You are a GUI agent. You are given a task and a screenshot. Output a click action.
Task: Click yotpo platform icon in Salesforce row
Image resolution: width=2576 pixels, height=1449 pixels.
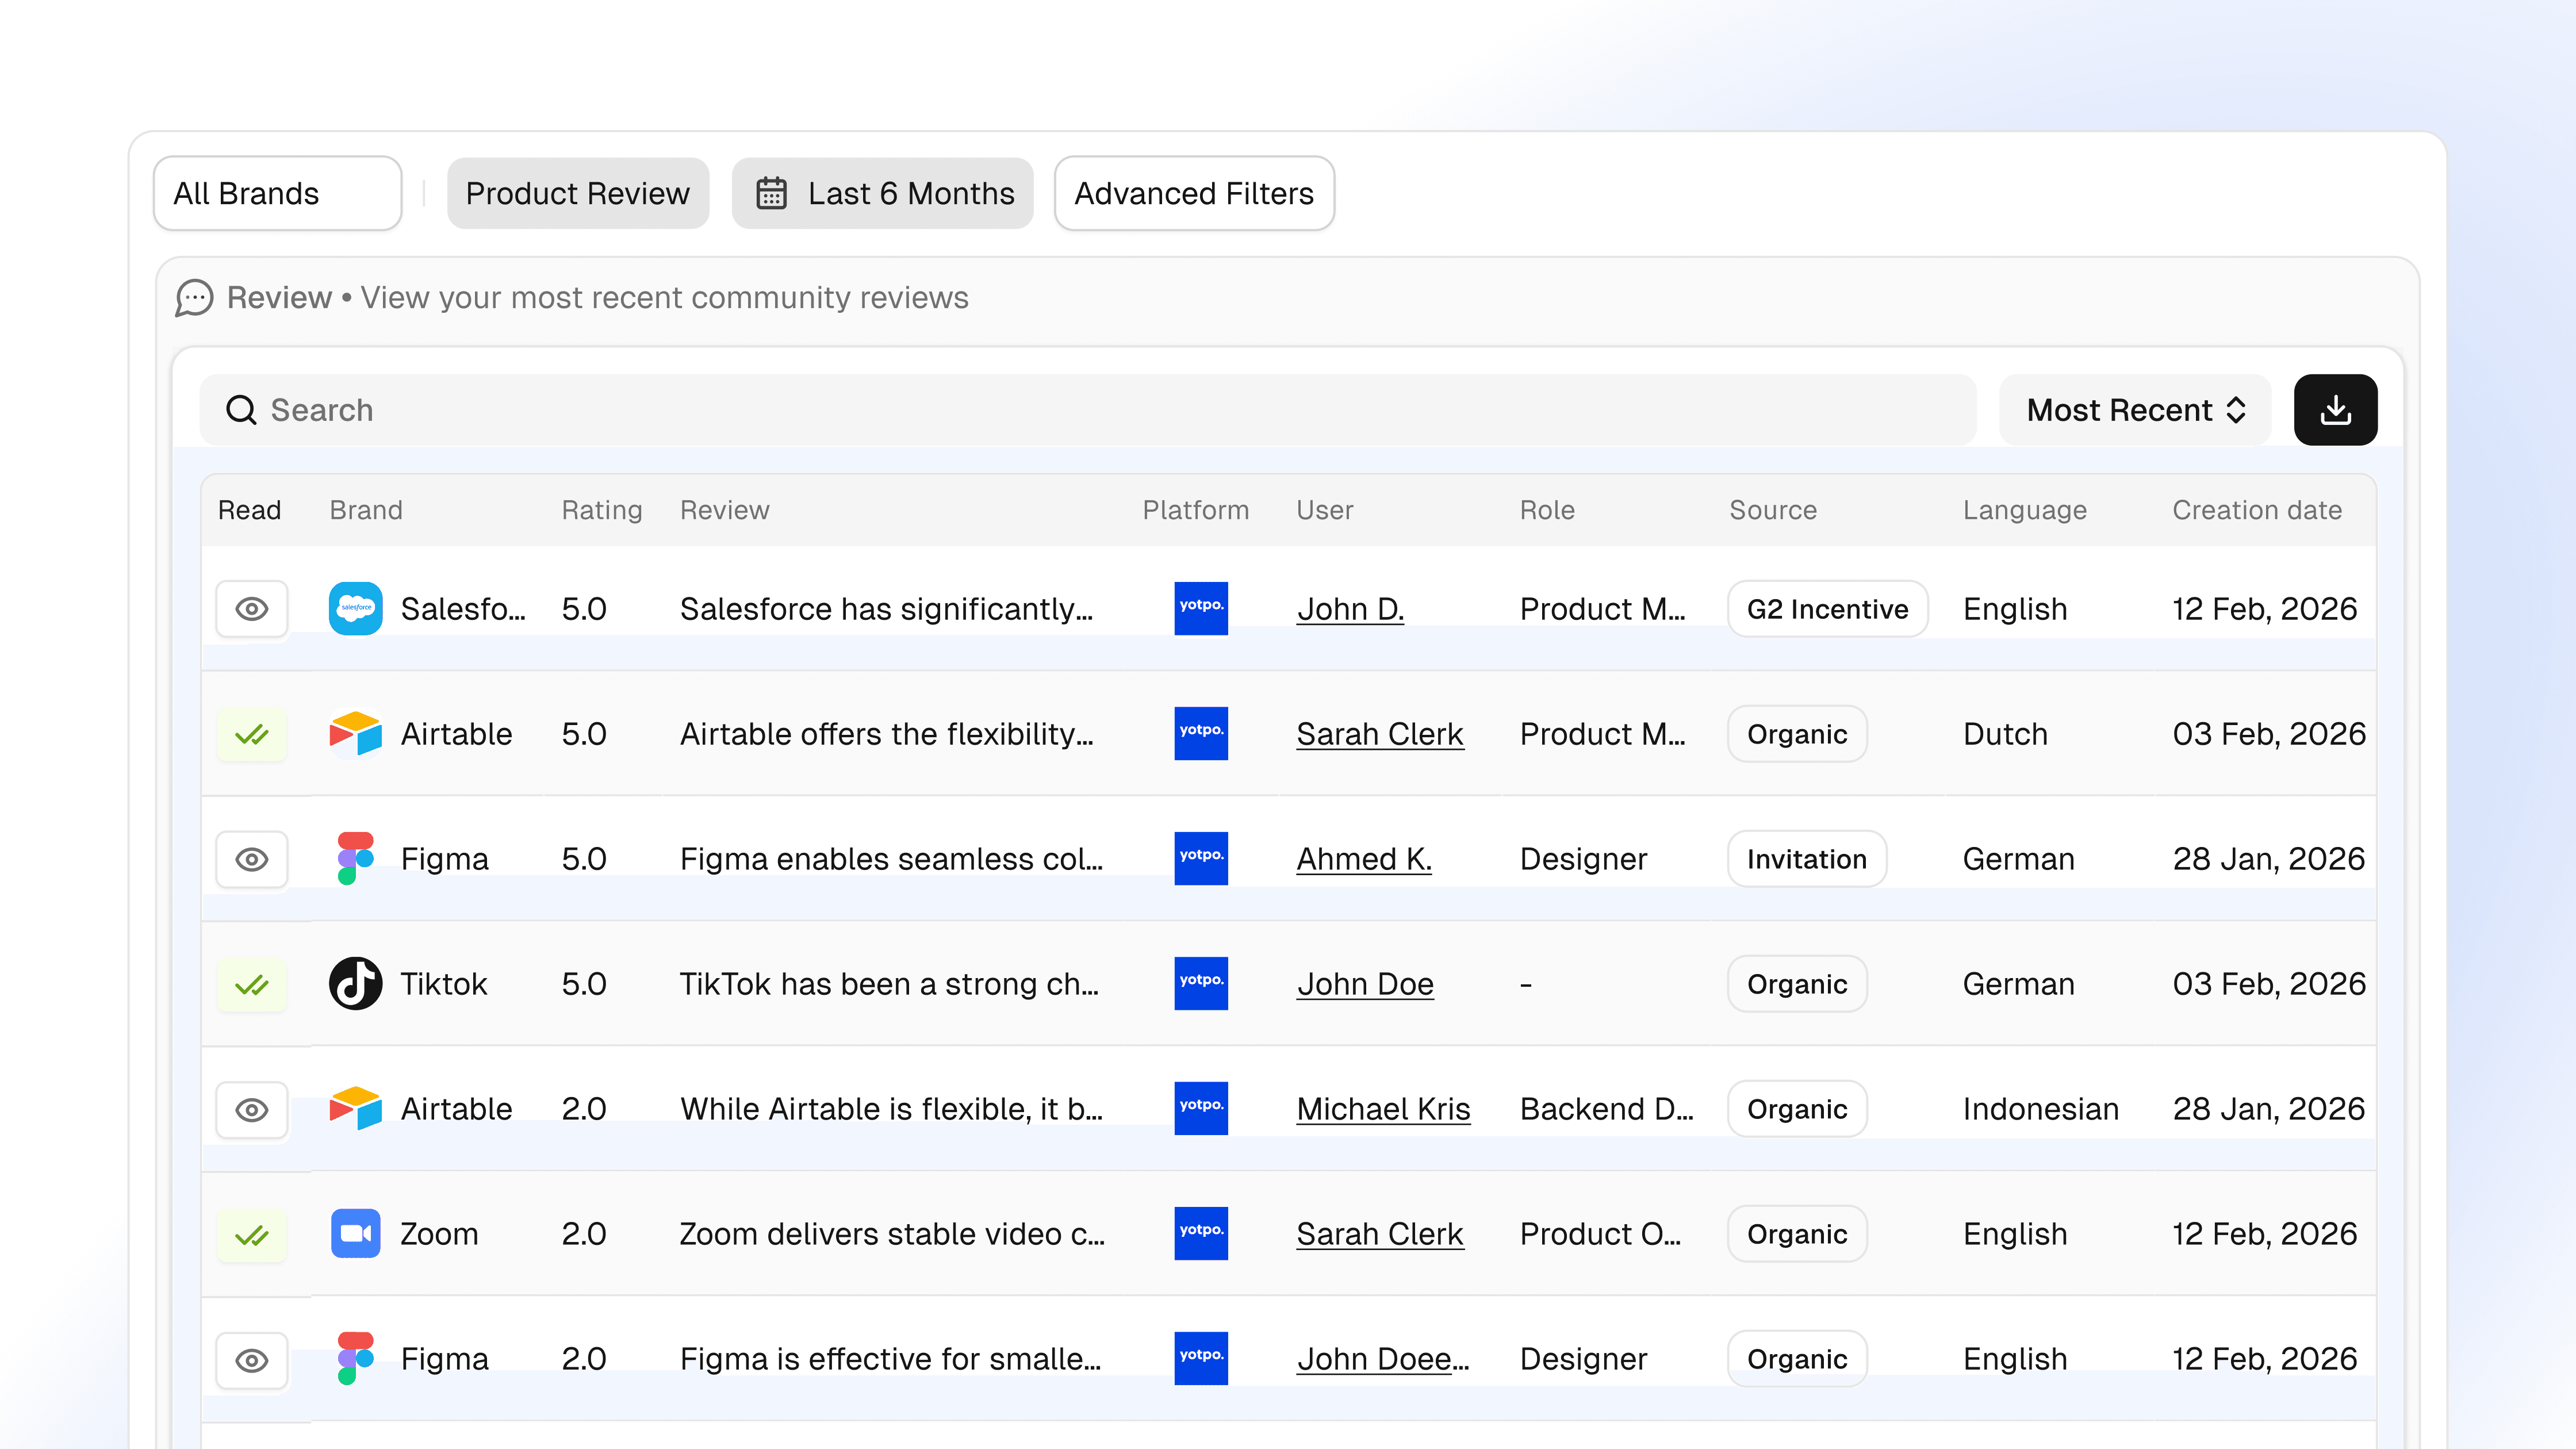pyautogui.click(x=1200, y=608)
